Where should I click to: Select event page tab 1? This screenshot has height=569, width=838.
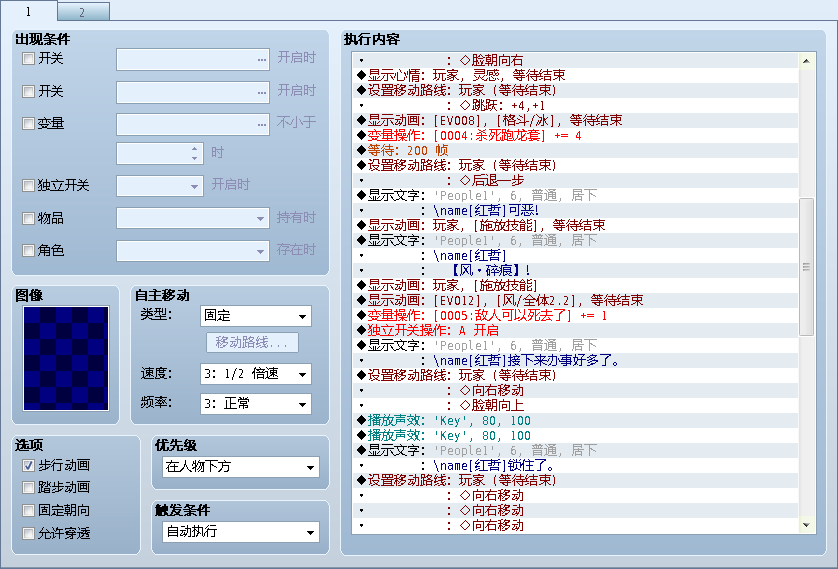[28, 11]
